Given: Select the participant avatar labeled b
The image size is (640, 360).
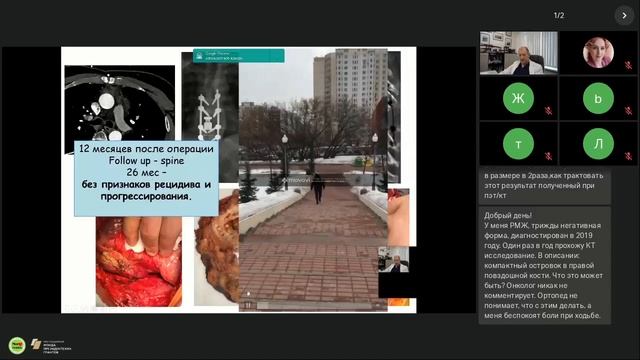Looking at the screenshot, I should (598, 98).
